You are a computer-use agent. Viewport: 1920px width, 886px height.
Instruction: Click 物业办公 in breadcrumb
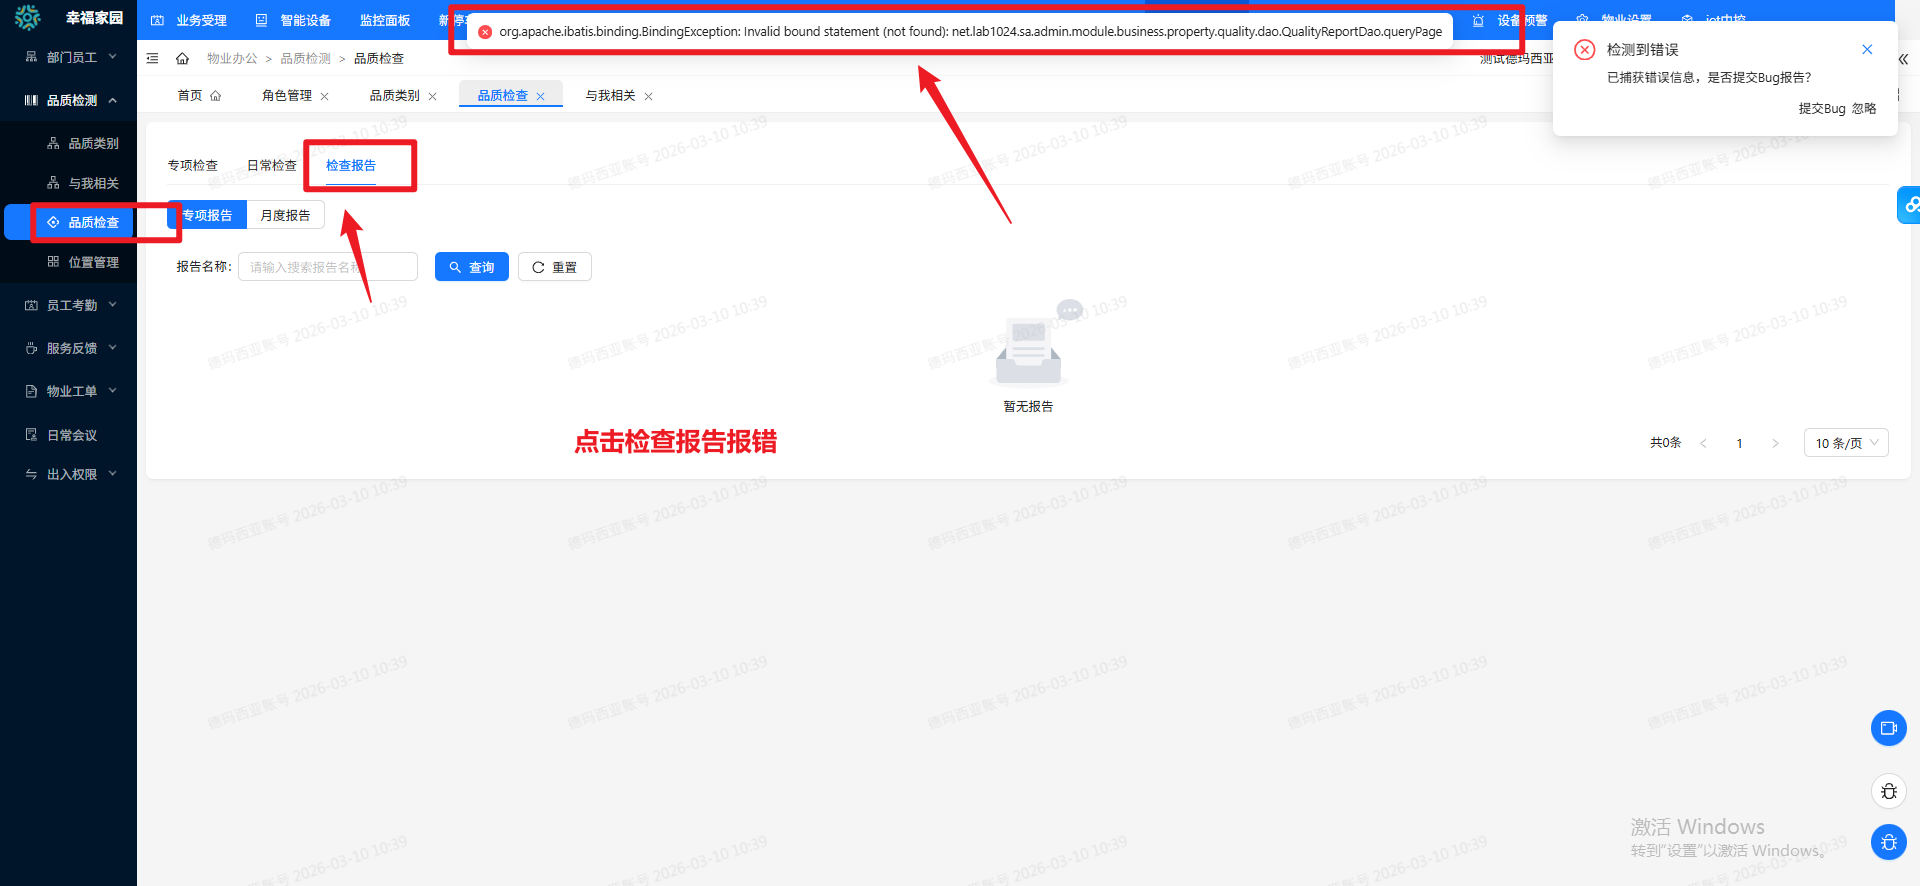click(x=232, y=59)
